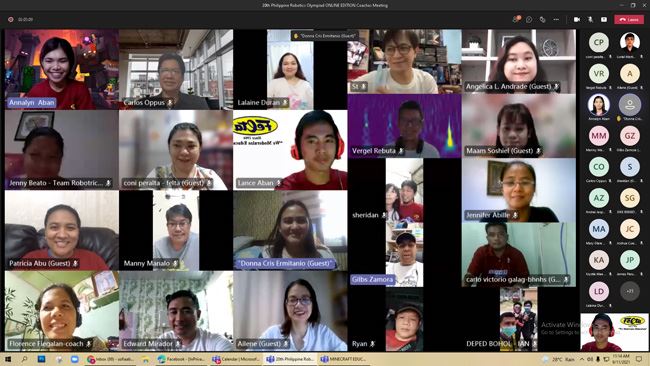Open the meeting chat icon
650x366 pixels.
529,19
